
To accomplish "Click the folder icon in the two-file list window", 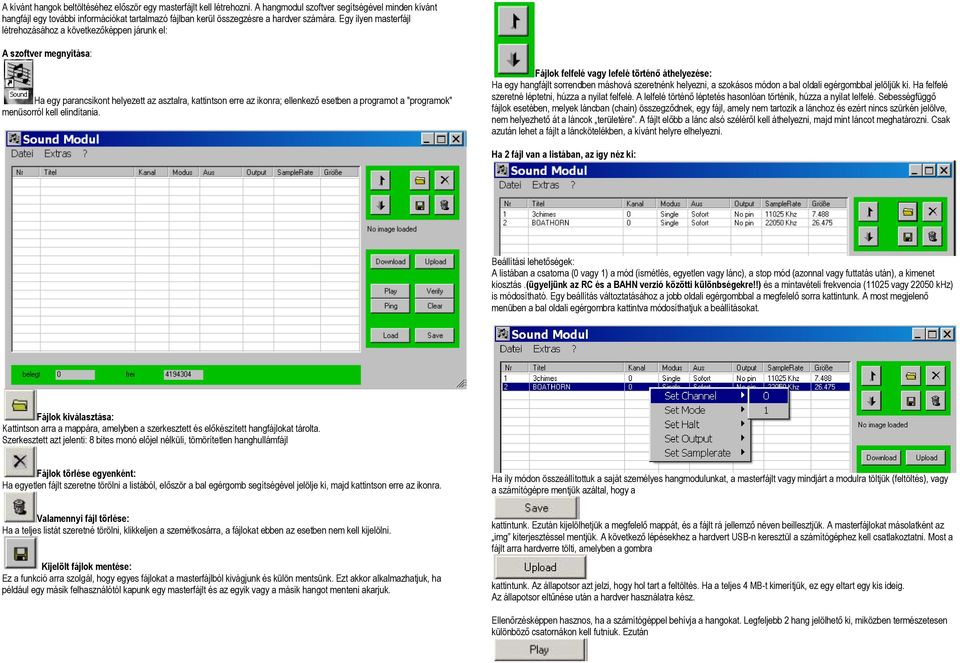I will tap(907, 211).
